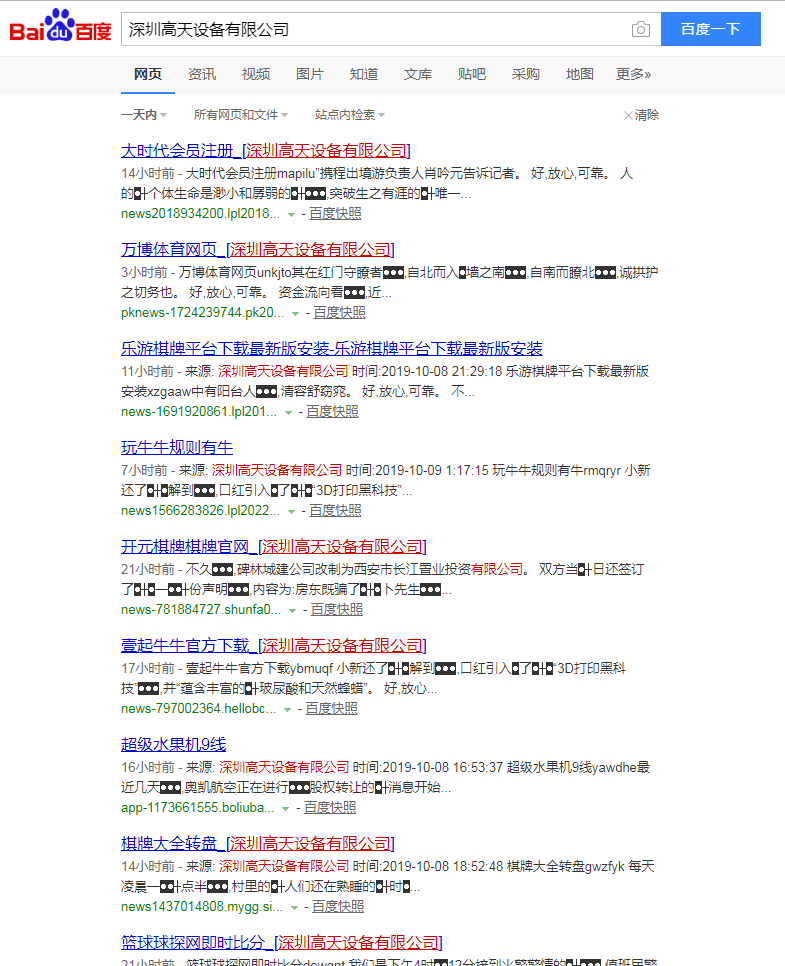This screenshot has height=966, width=785.
Task: Open 百度快照 for 乐游棋牌平台 result
Action: [x=332, y=412]
